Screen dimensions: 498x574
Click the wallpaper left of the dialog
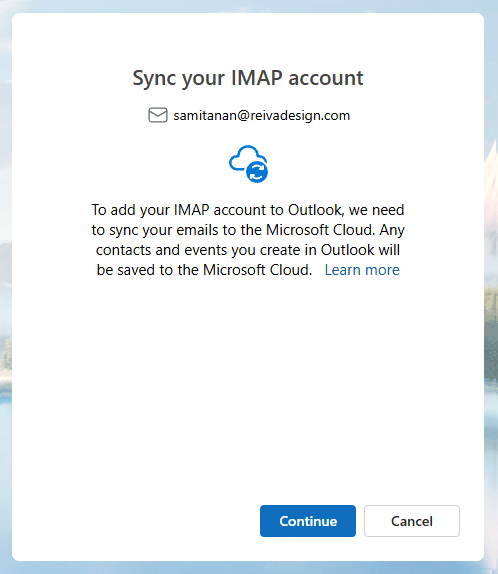click(5, 293)
